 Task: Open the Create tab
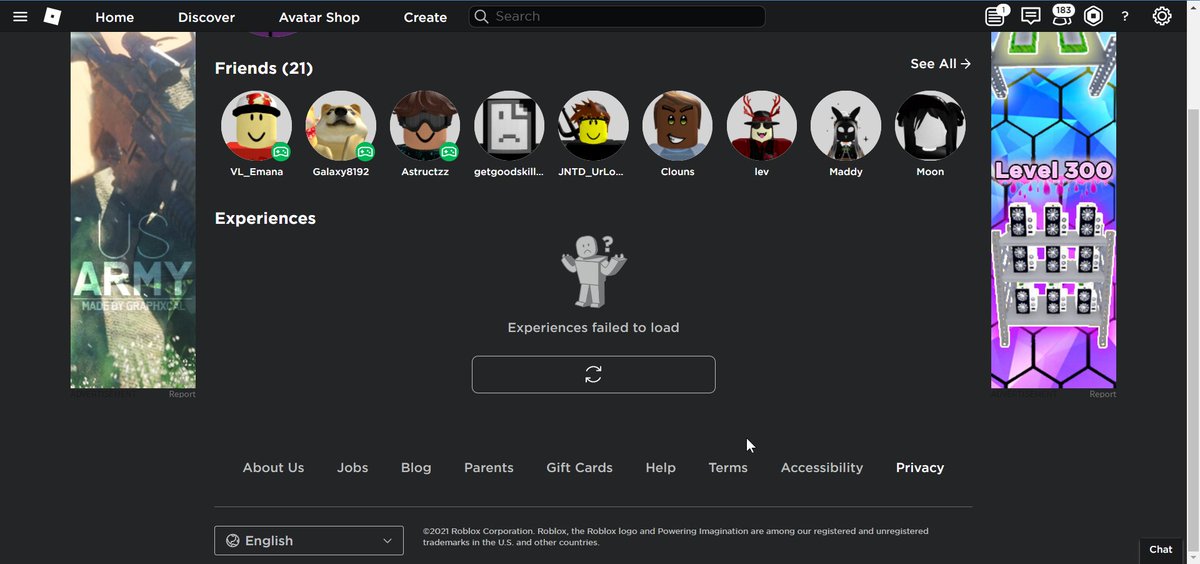point(425,17)
